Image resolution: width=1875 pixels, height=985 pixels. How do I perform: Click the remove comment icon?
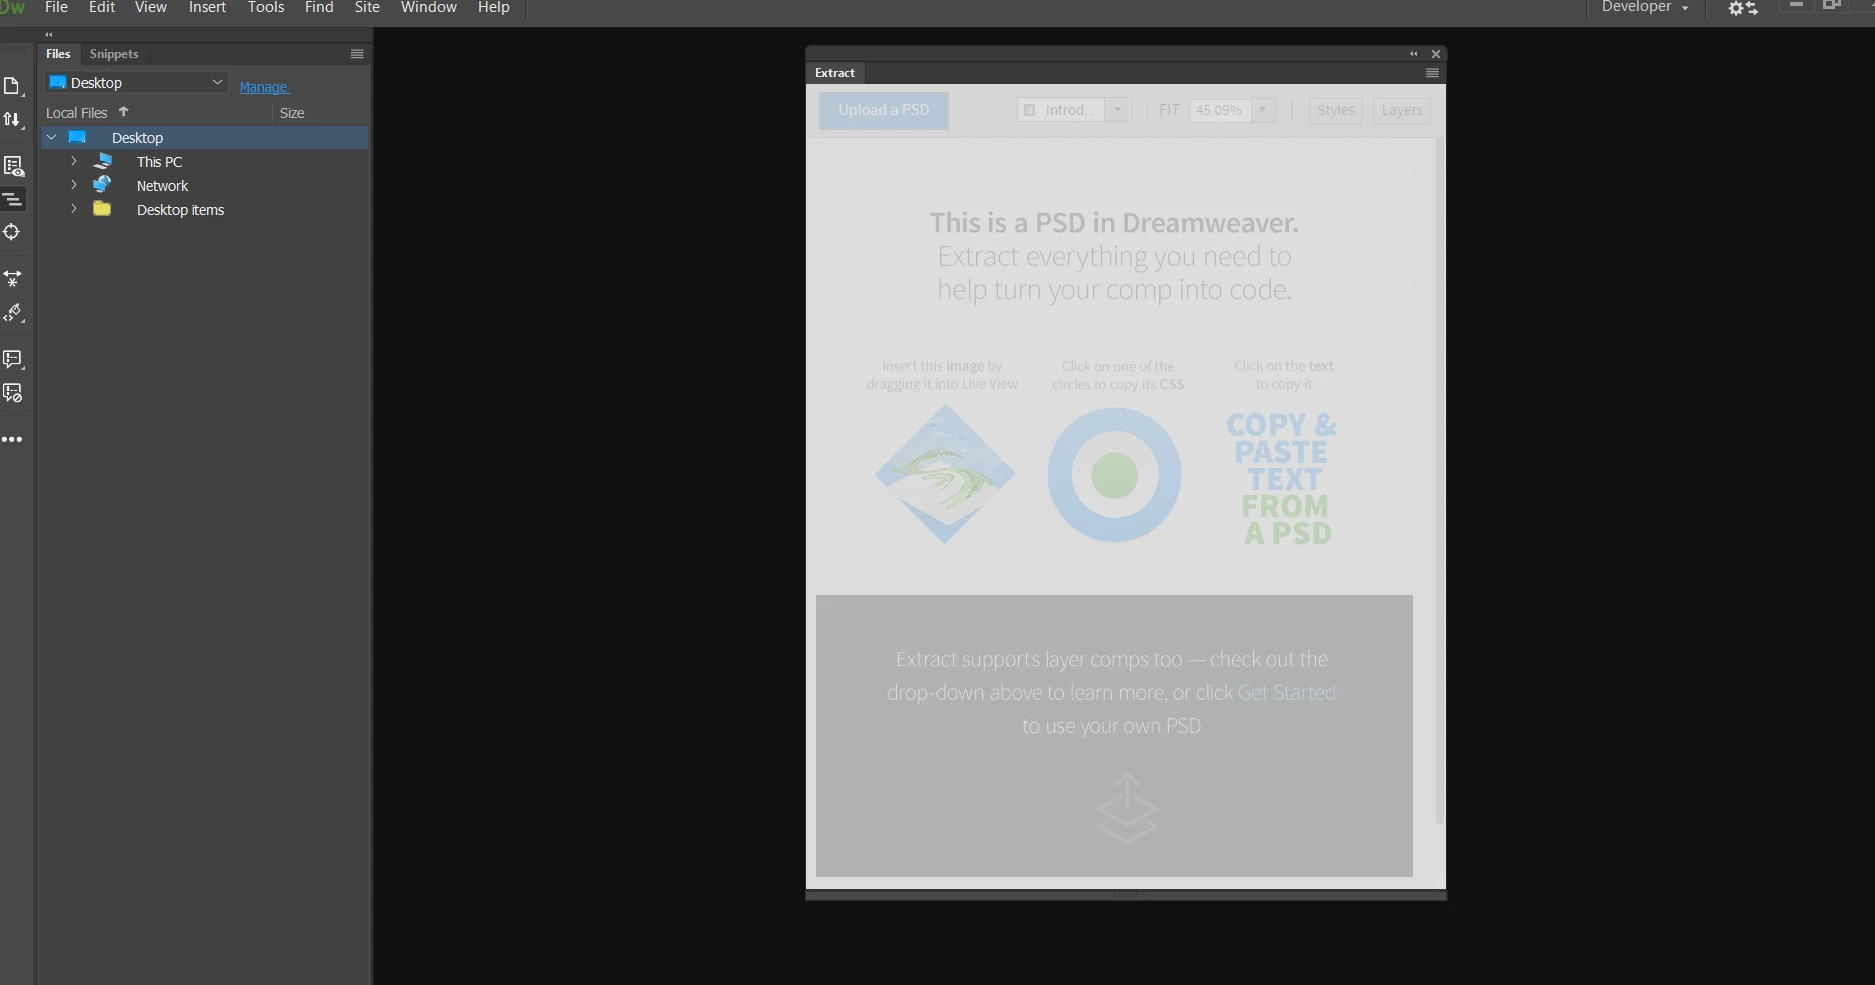12,393
